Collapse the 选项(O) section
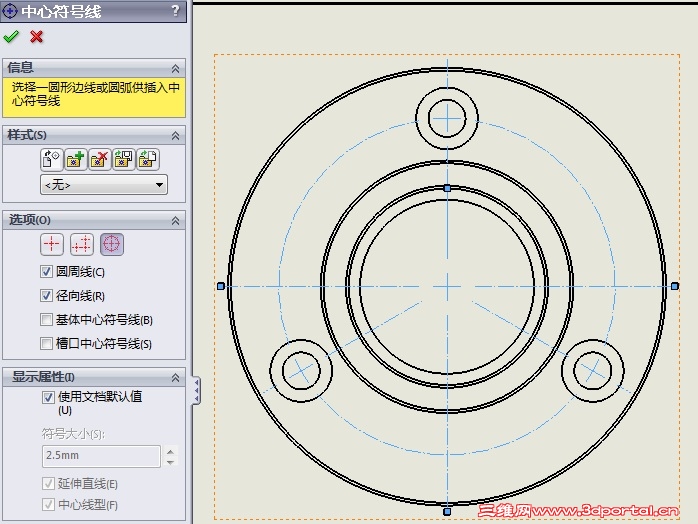 [x=175, y=221]
